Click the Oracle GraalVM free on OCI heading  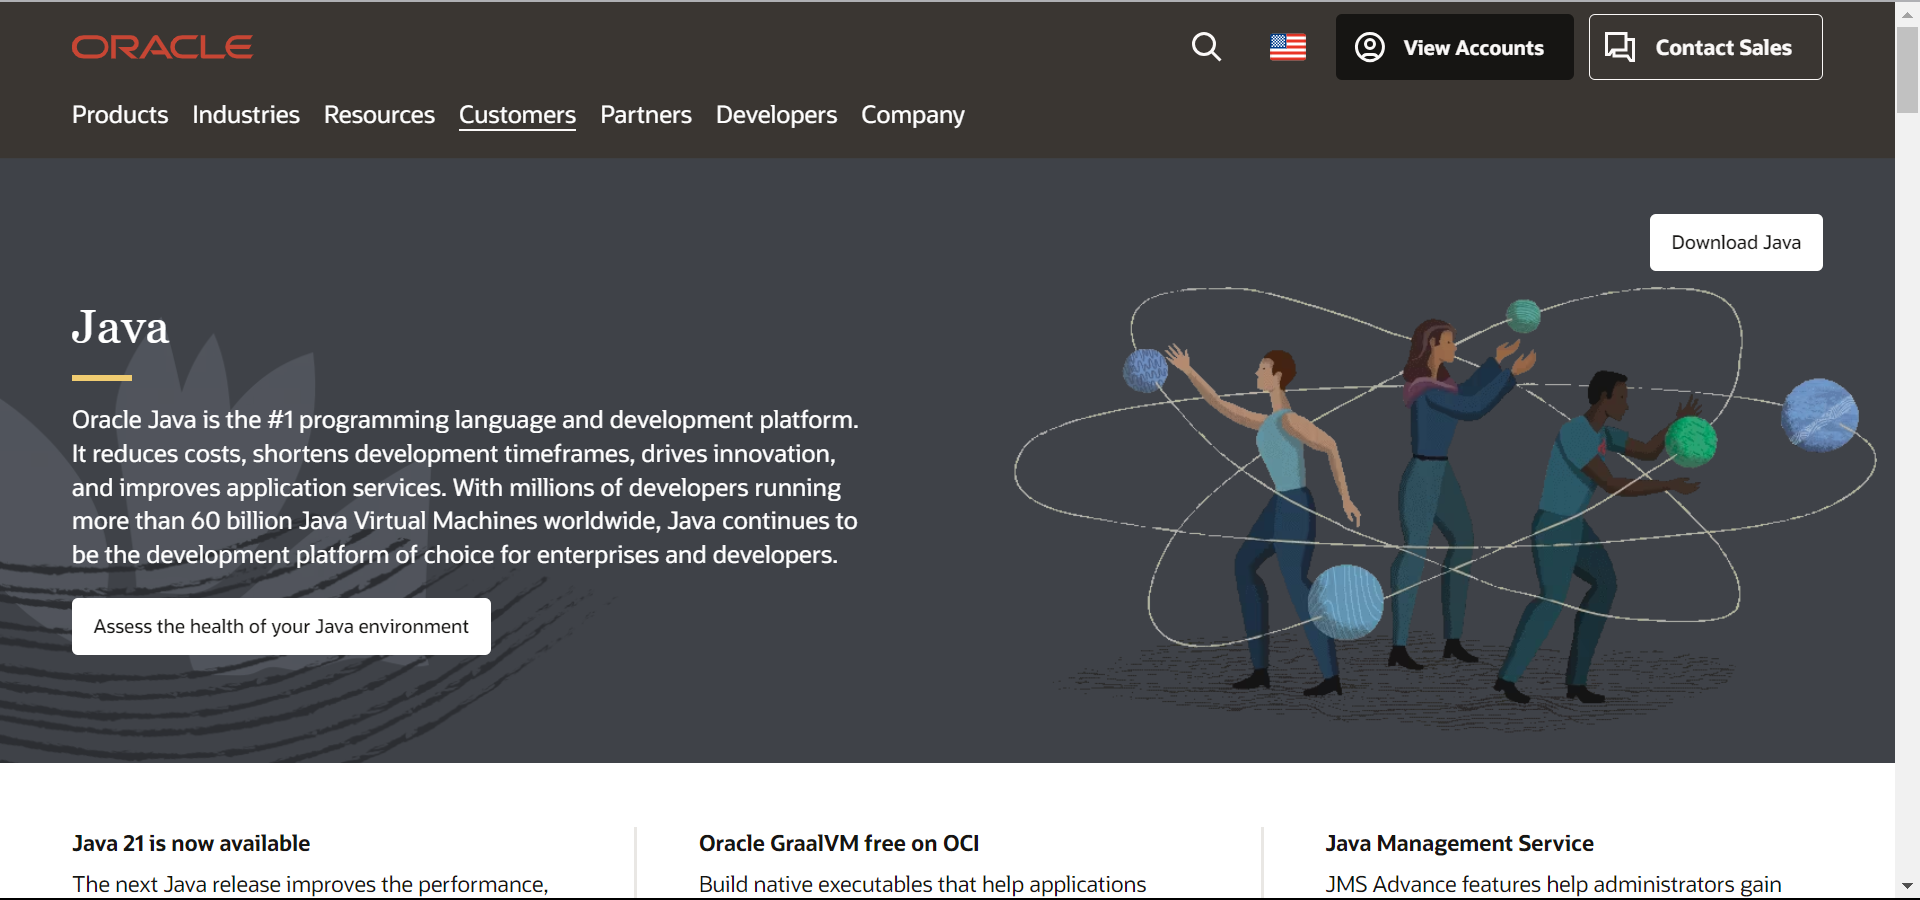click(839, 843)
